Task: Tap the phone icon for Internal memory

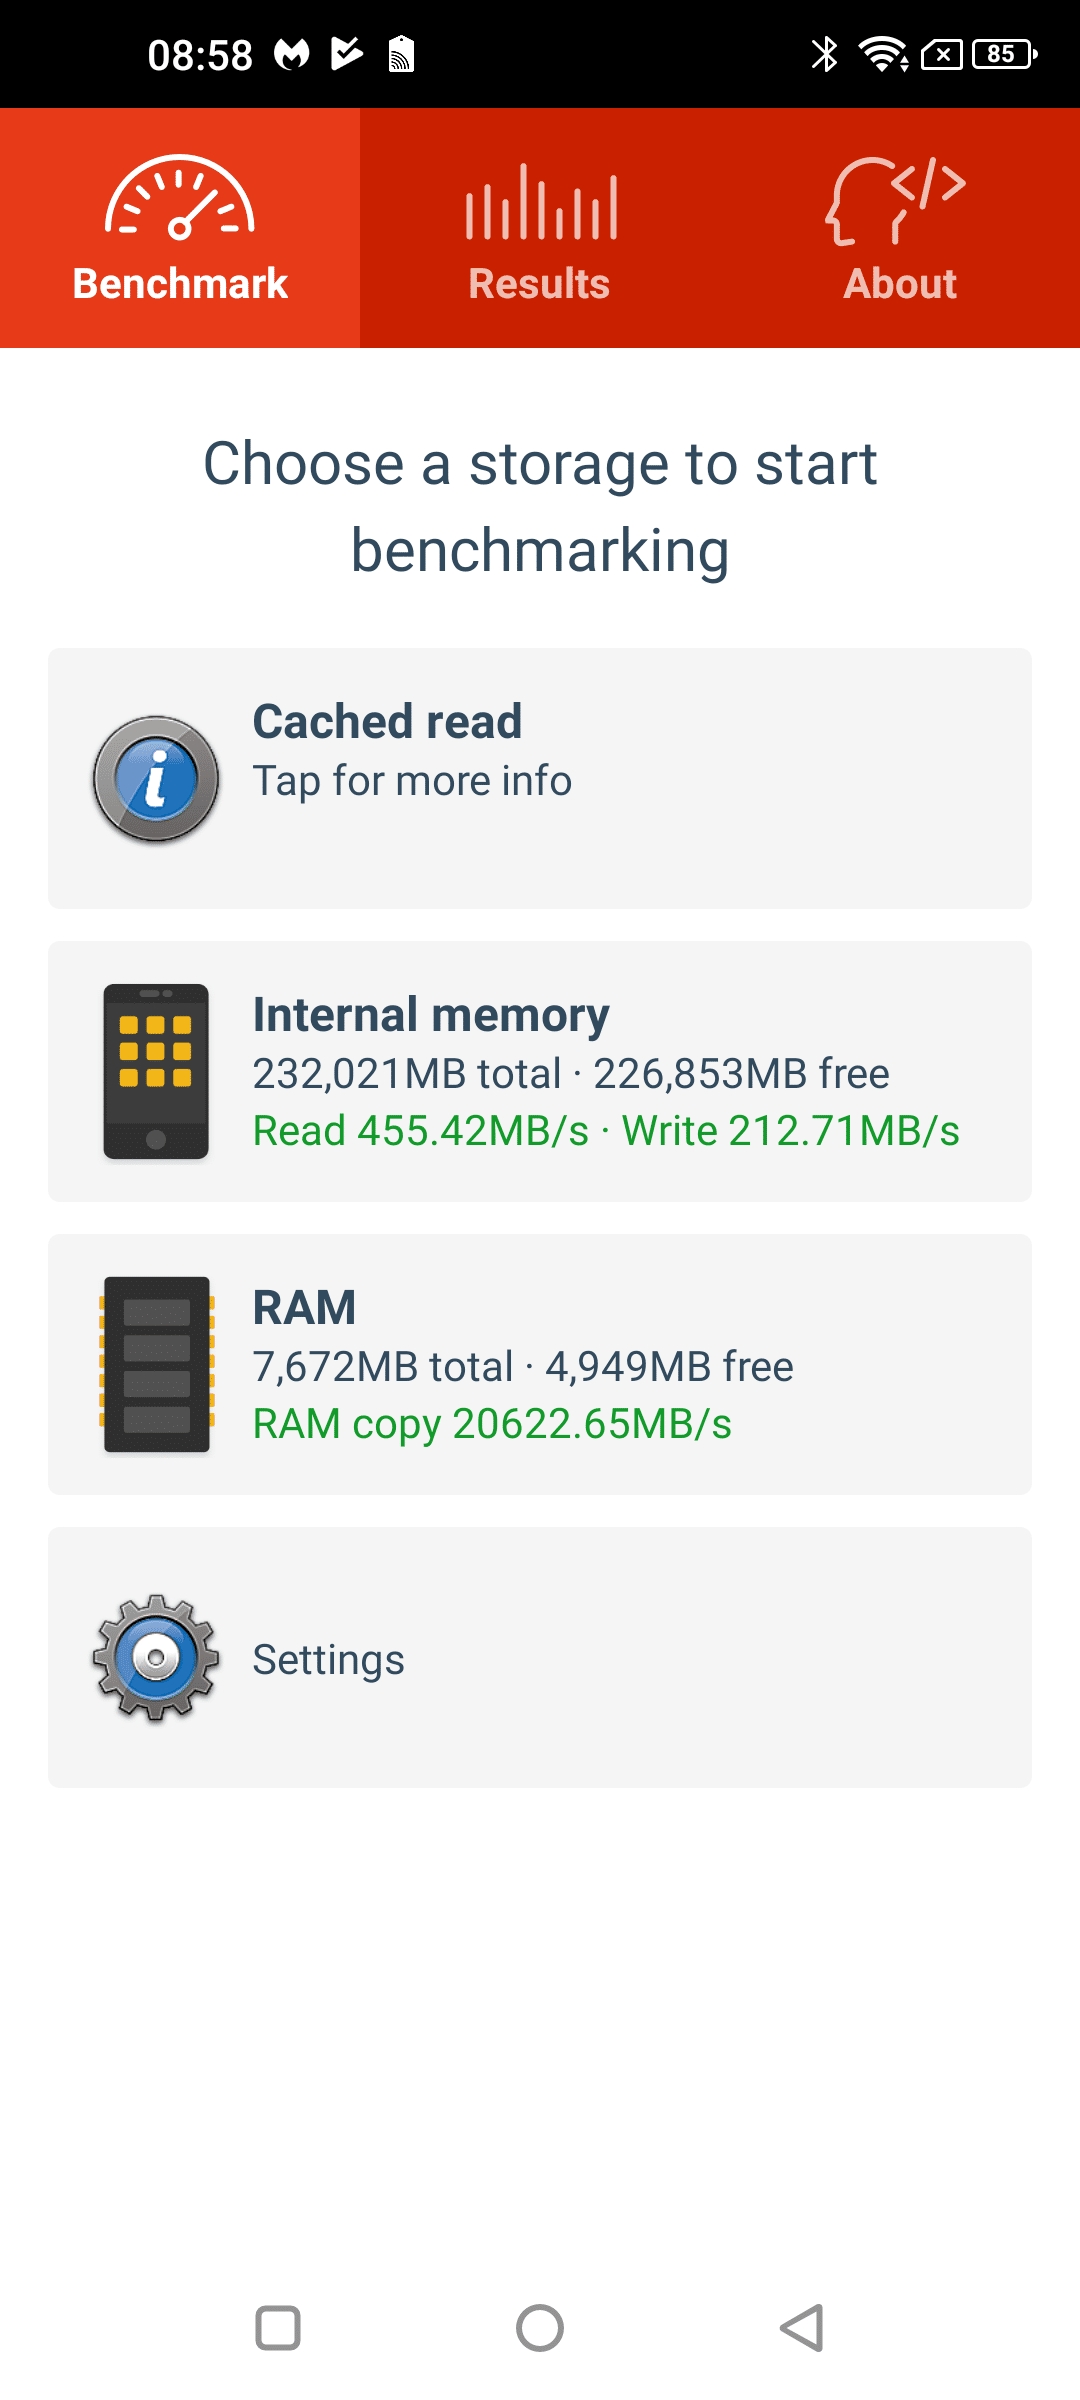Action: pos(156,1072)
